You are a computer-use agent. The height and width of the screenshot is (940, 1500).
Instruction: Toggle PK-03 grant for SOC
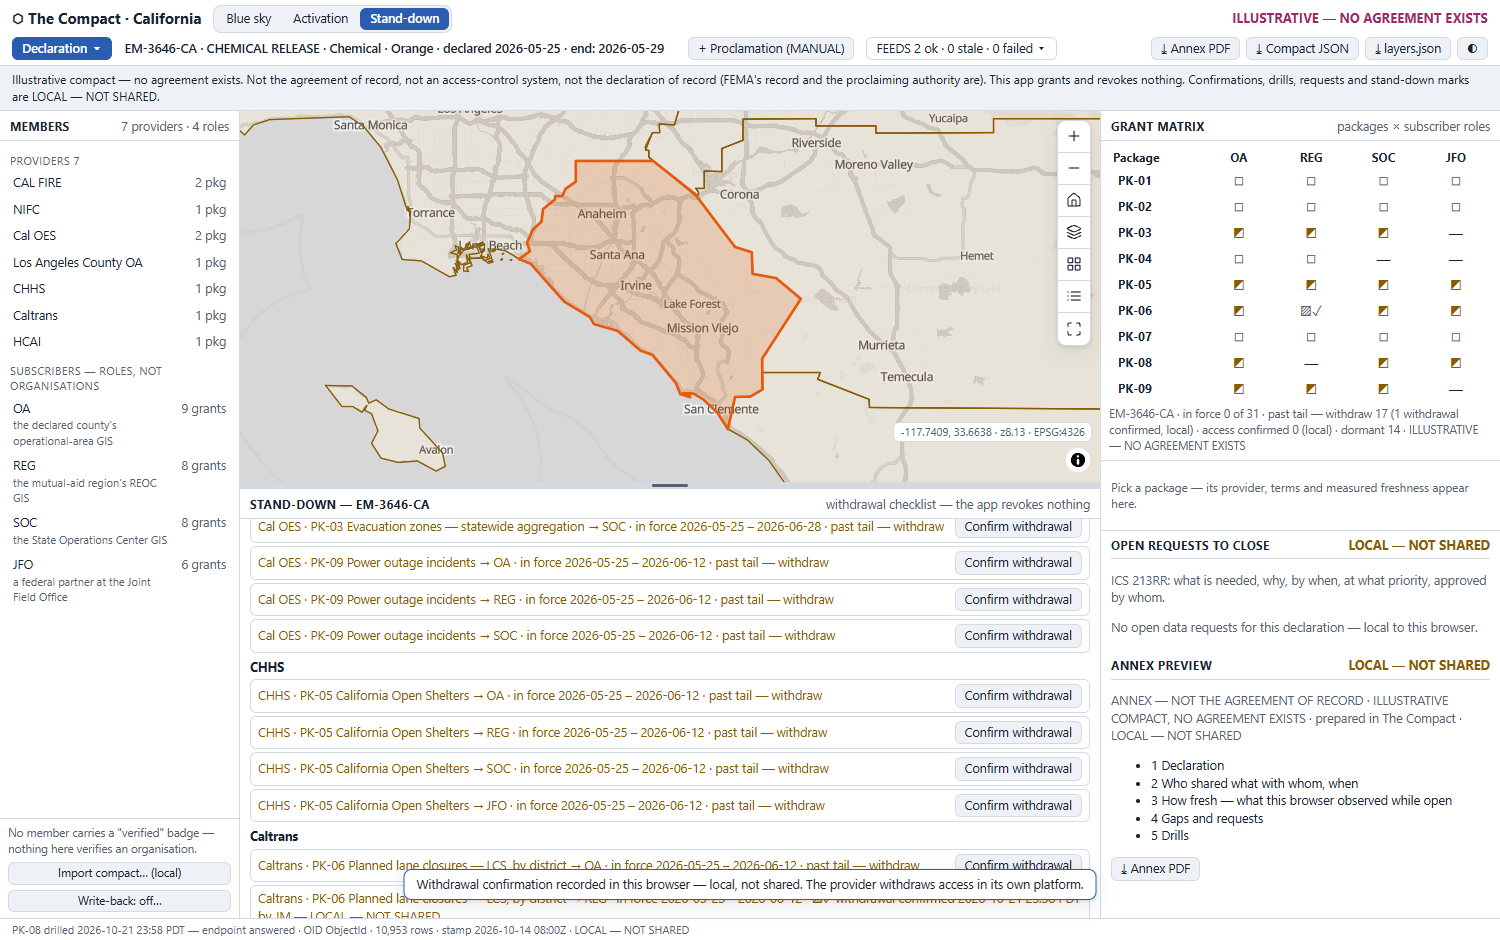pos(1383,233)
